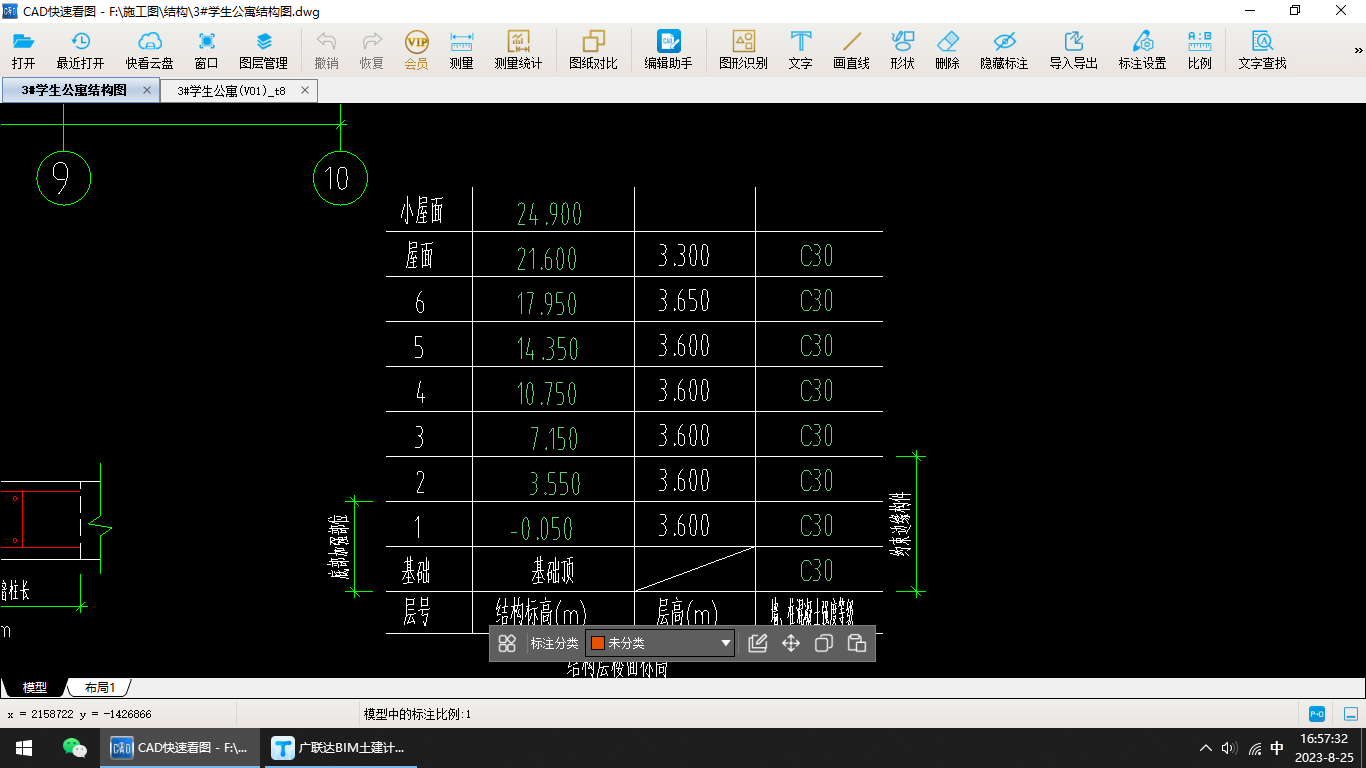Click the 基础顶 cell in table
The width and height of the screenshot is (1366, 768).
[x=553, y=570]
